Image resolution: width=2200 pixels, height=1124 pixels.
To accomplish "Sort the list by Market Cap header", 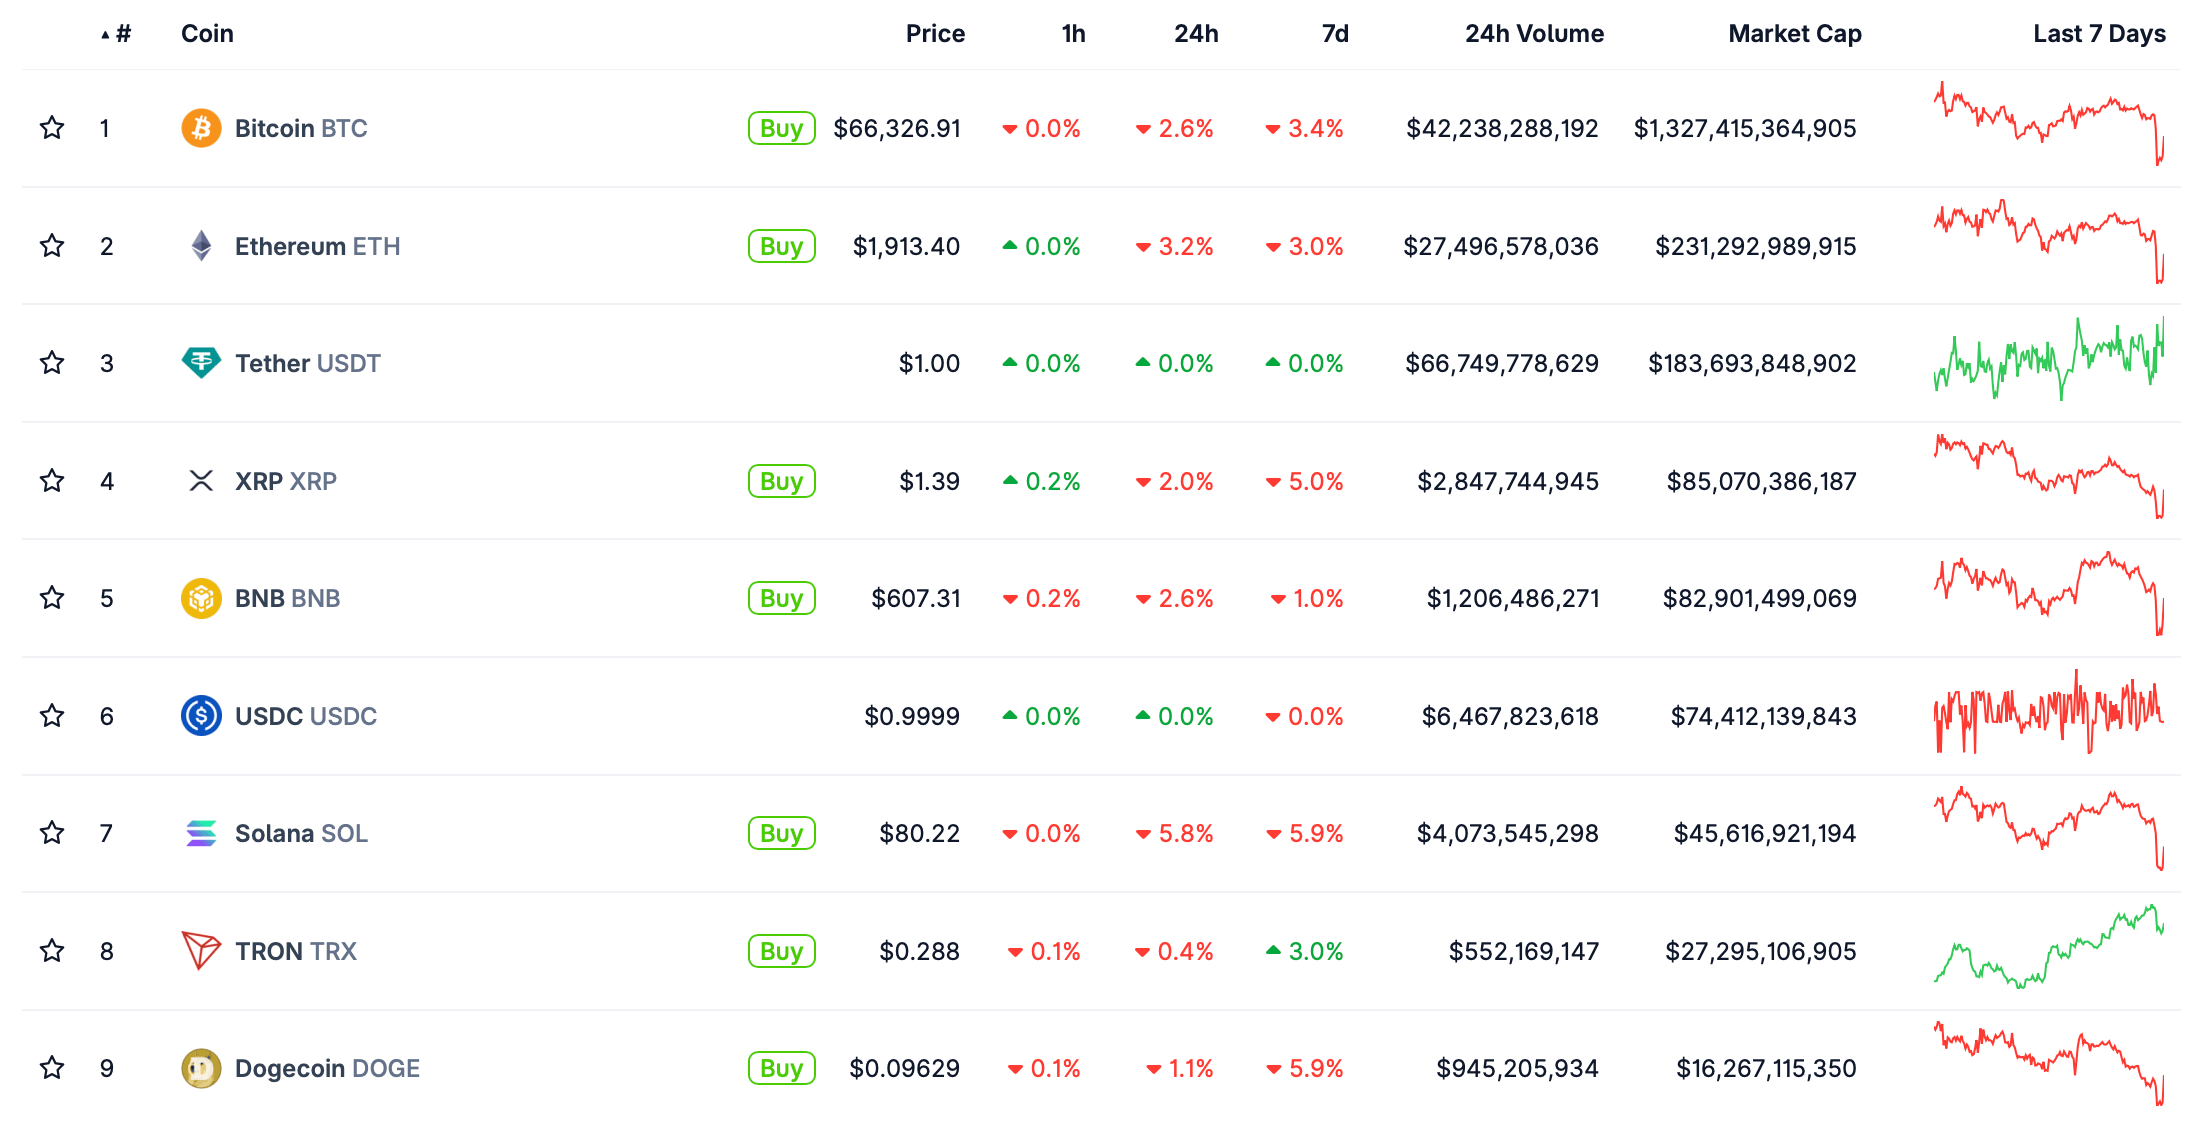I will pyautogui.click(x=1794, y=34).
